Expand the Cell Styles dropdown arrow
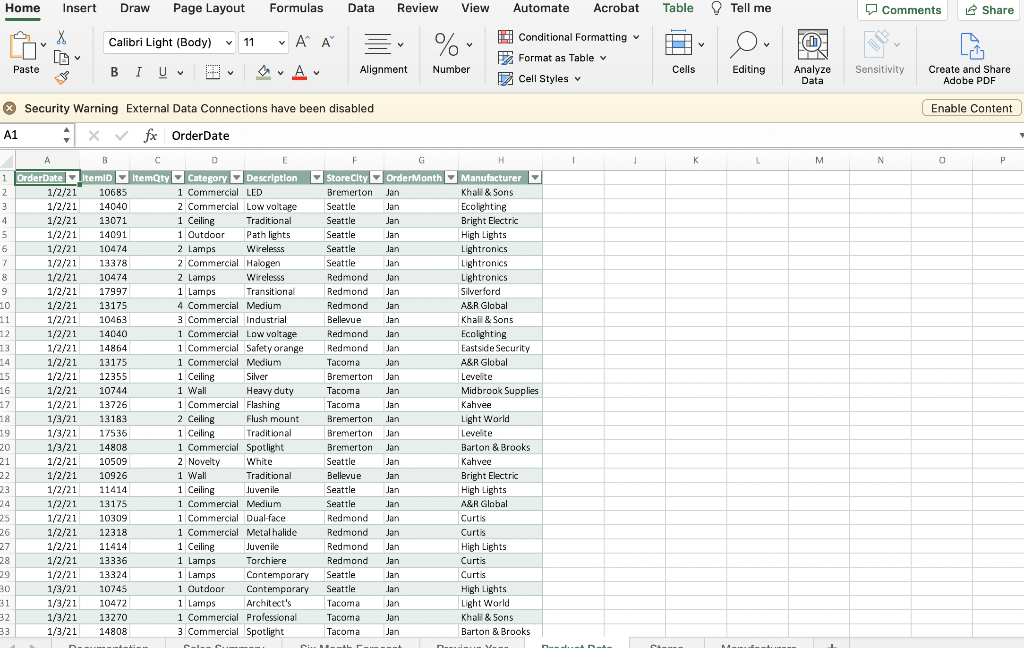 577,79
